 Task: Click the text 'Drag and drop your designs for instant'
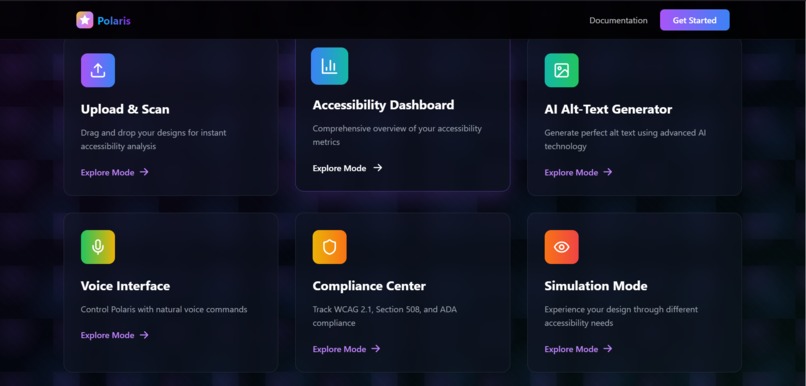(153, 133)
